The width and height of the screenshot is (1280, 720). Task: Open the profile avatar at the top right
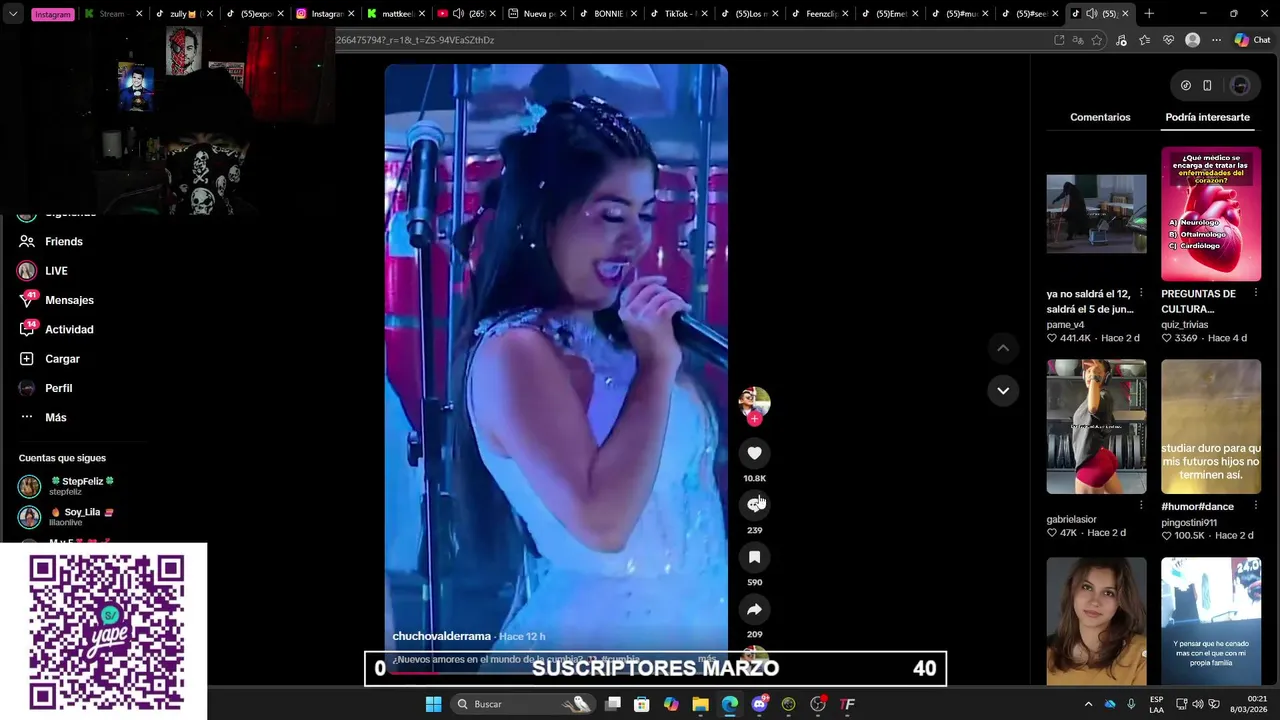(x=1240, y=86)
